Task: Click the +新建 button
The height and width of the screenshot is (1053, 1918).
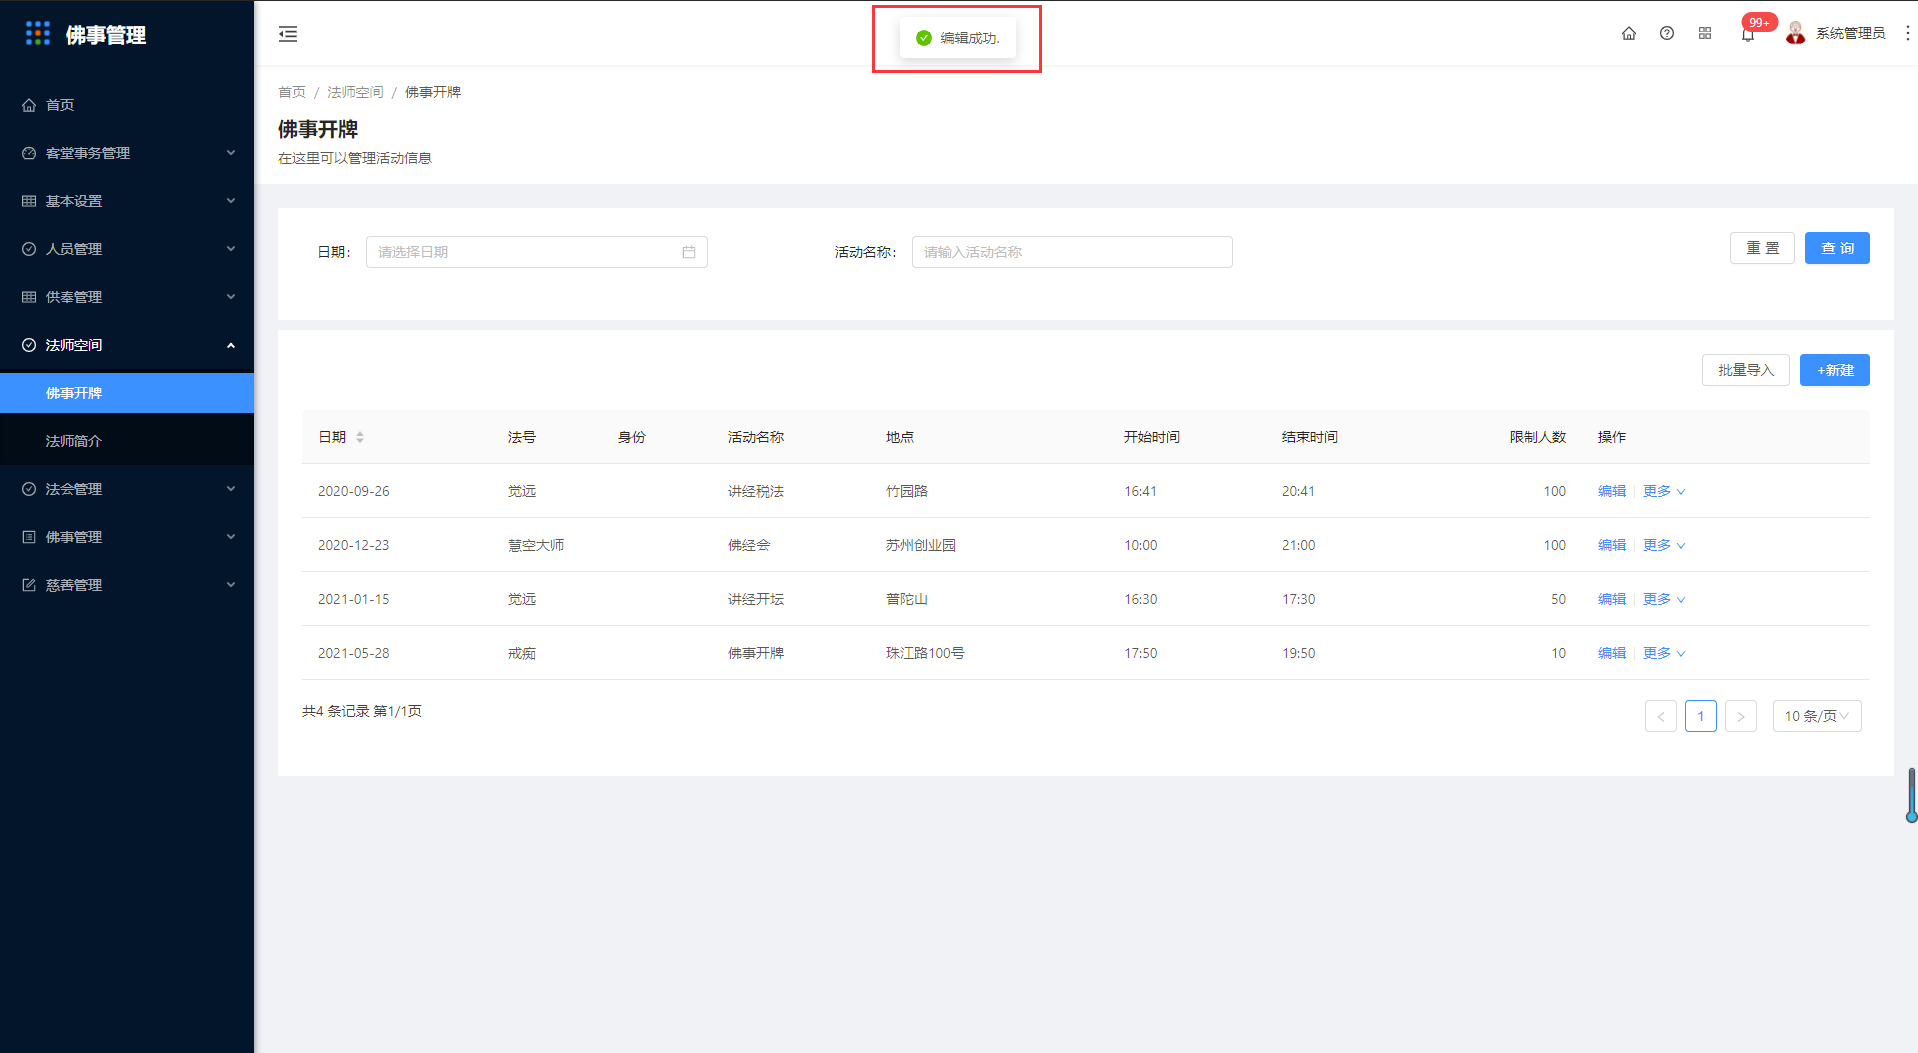Action: pos(1835,370)
